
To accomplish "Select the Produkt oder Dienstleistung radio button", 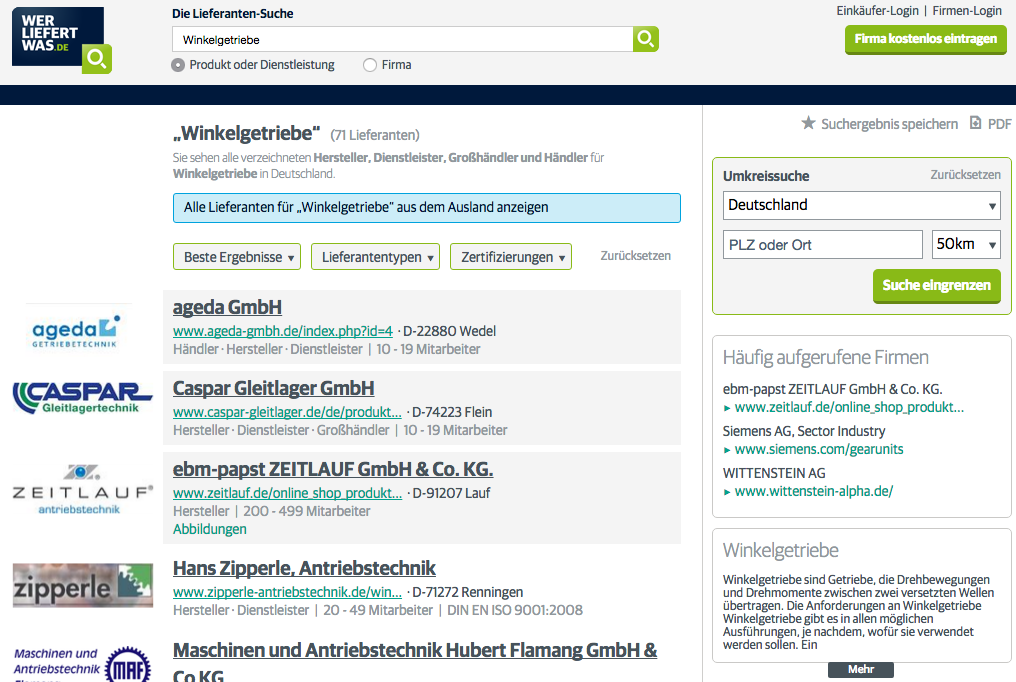I will click(178, 65).
